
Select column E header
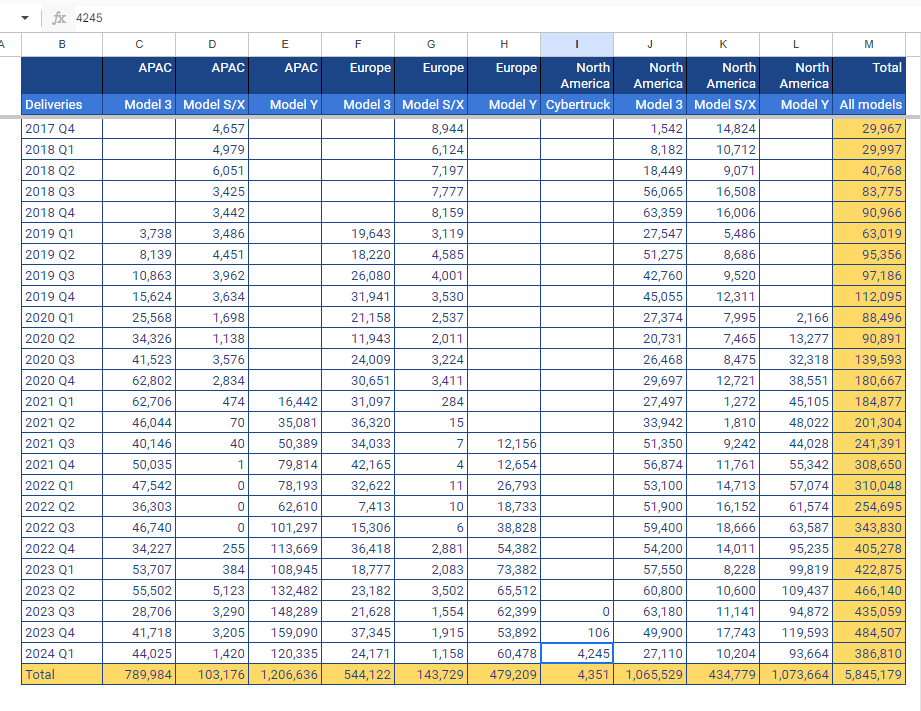(x=285, y=44)
